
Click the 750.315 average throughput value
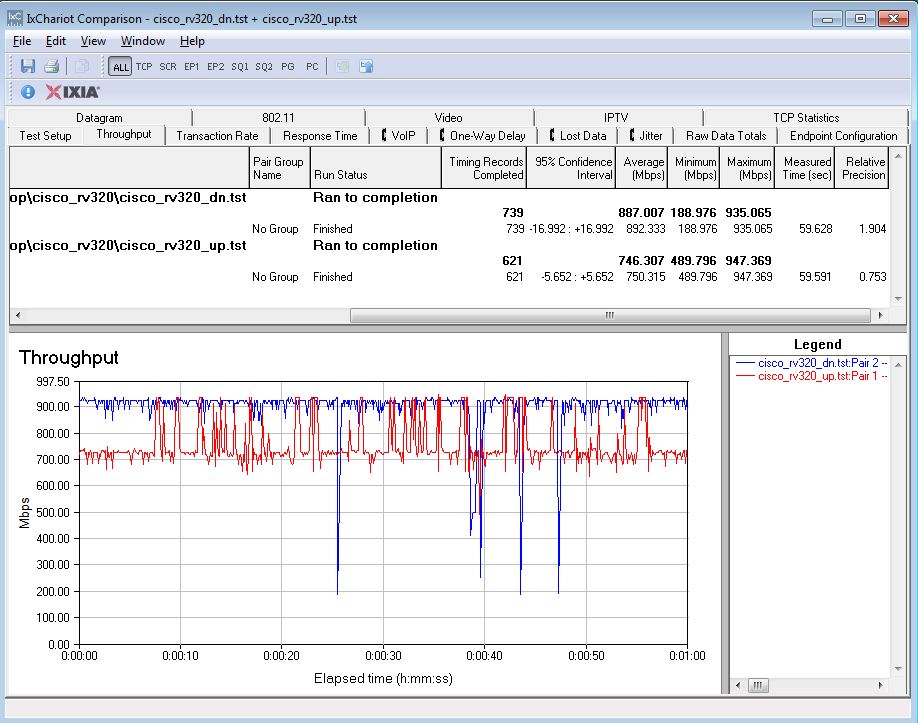click(645, 277)
